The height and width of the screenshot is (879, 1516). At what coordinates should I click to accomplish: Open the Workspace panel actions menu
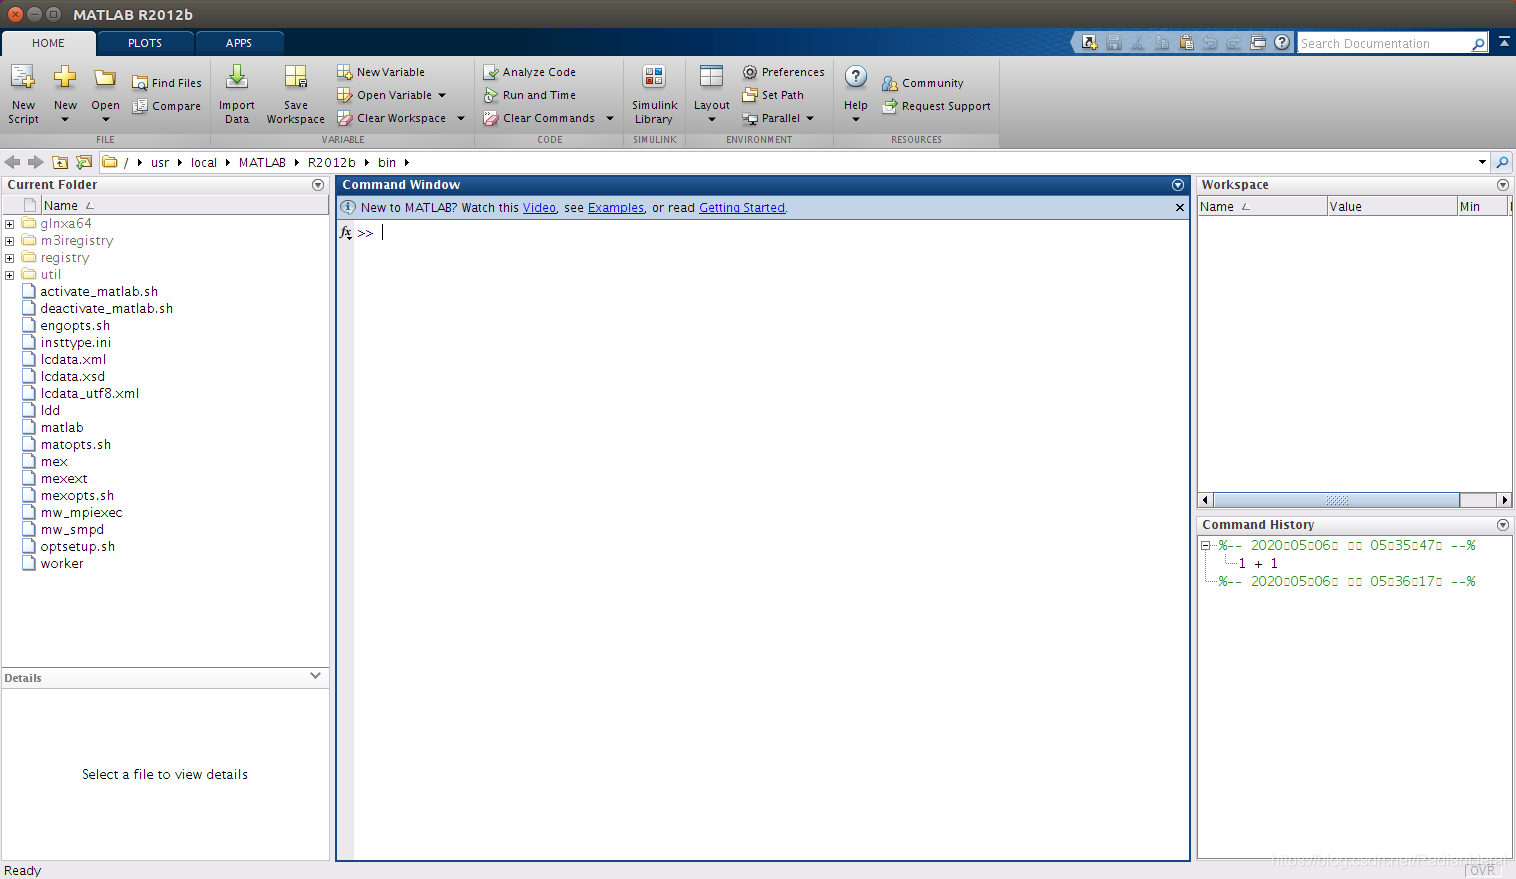[x=1503, y=185]
